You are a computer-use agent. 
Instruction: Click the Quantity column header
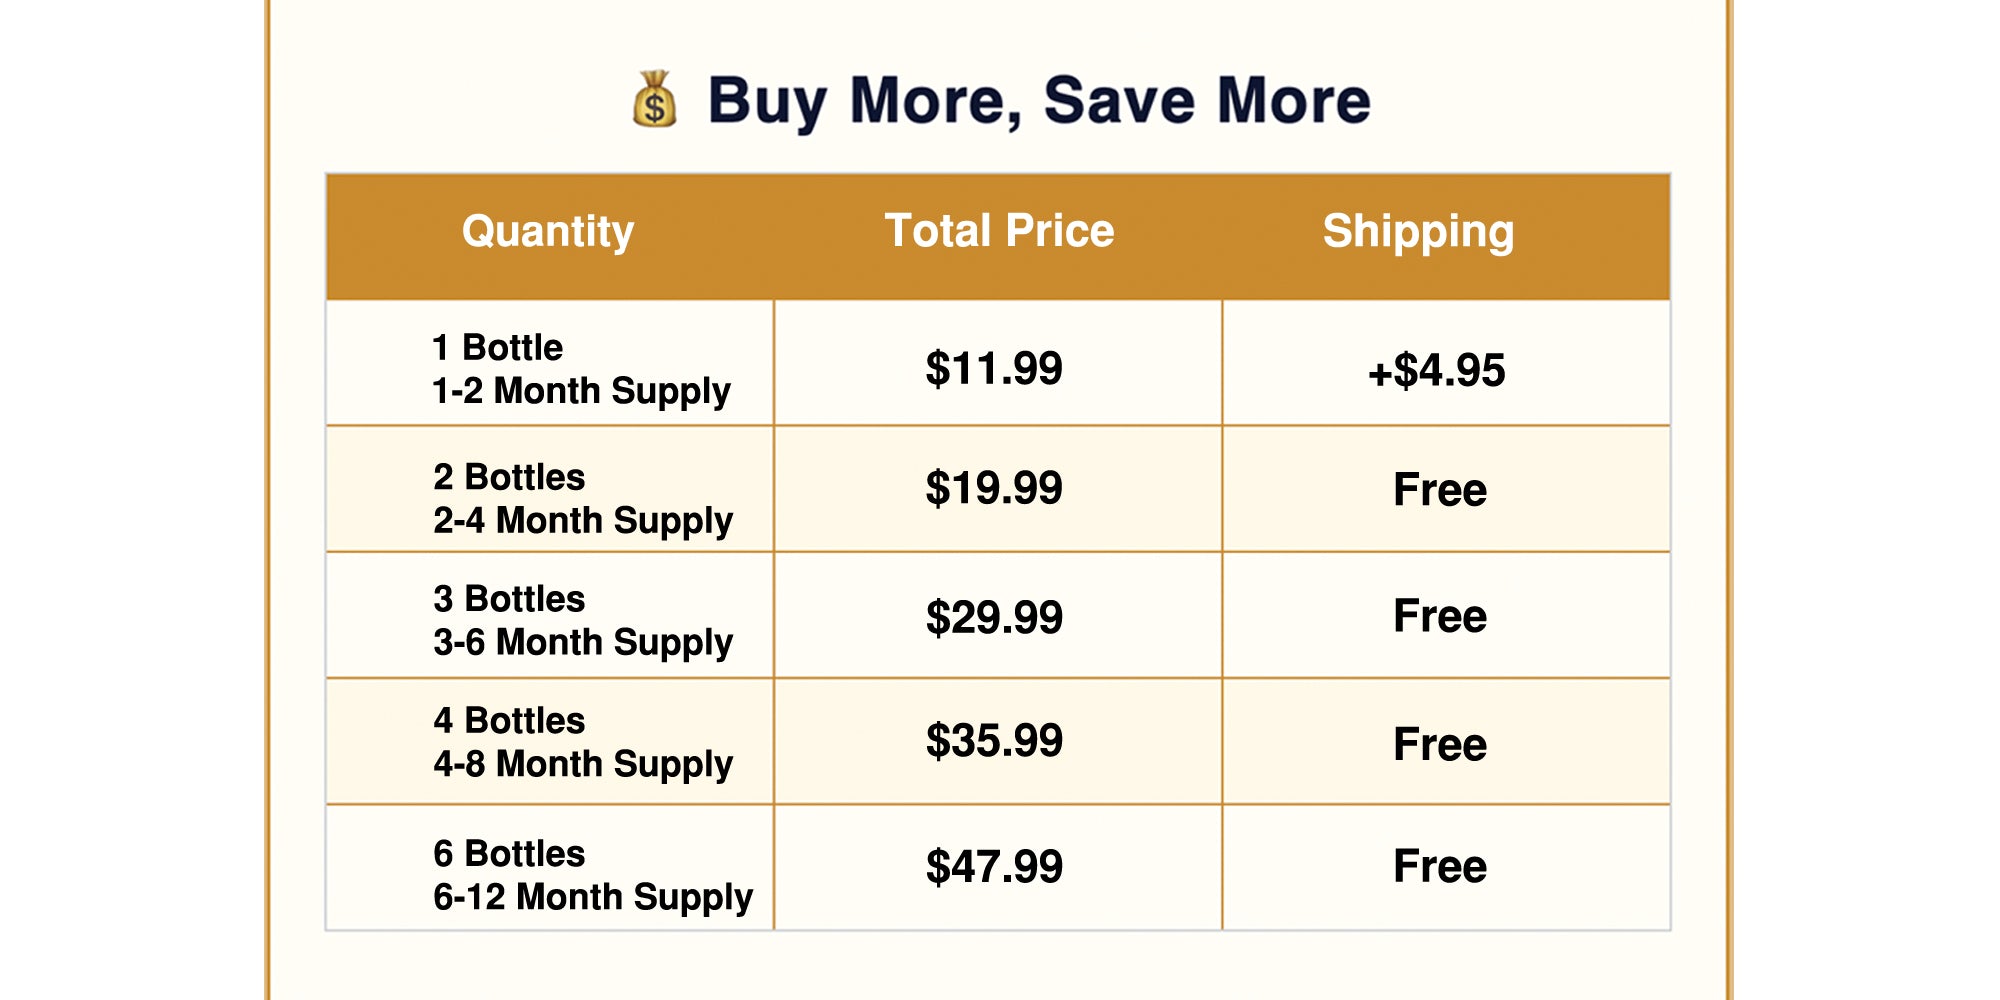tap(548, 232)
